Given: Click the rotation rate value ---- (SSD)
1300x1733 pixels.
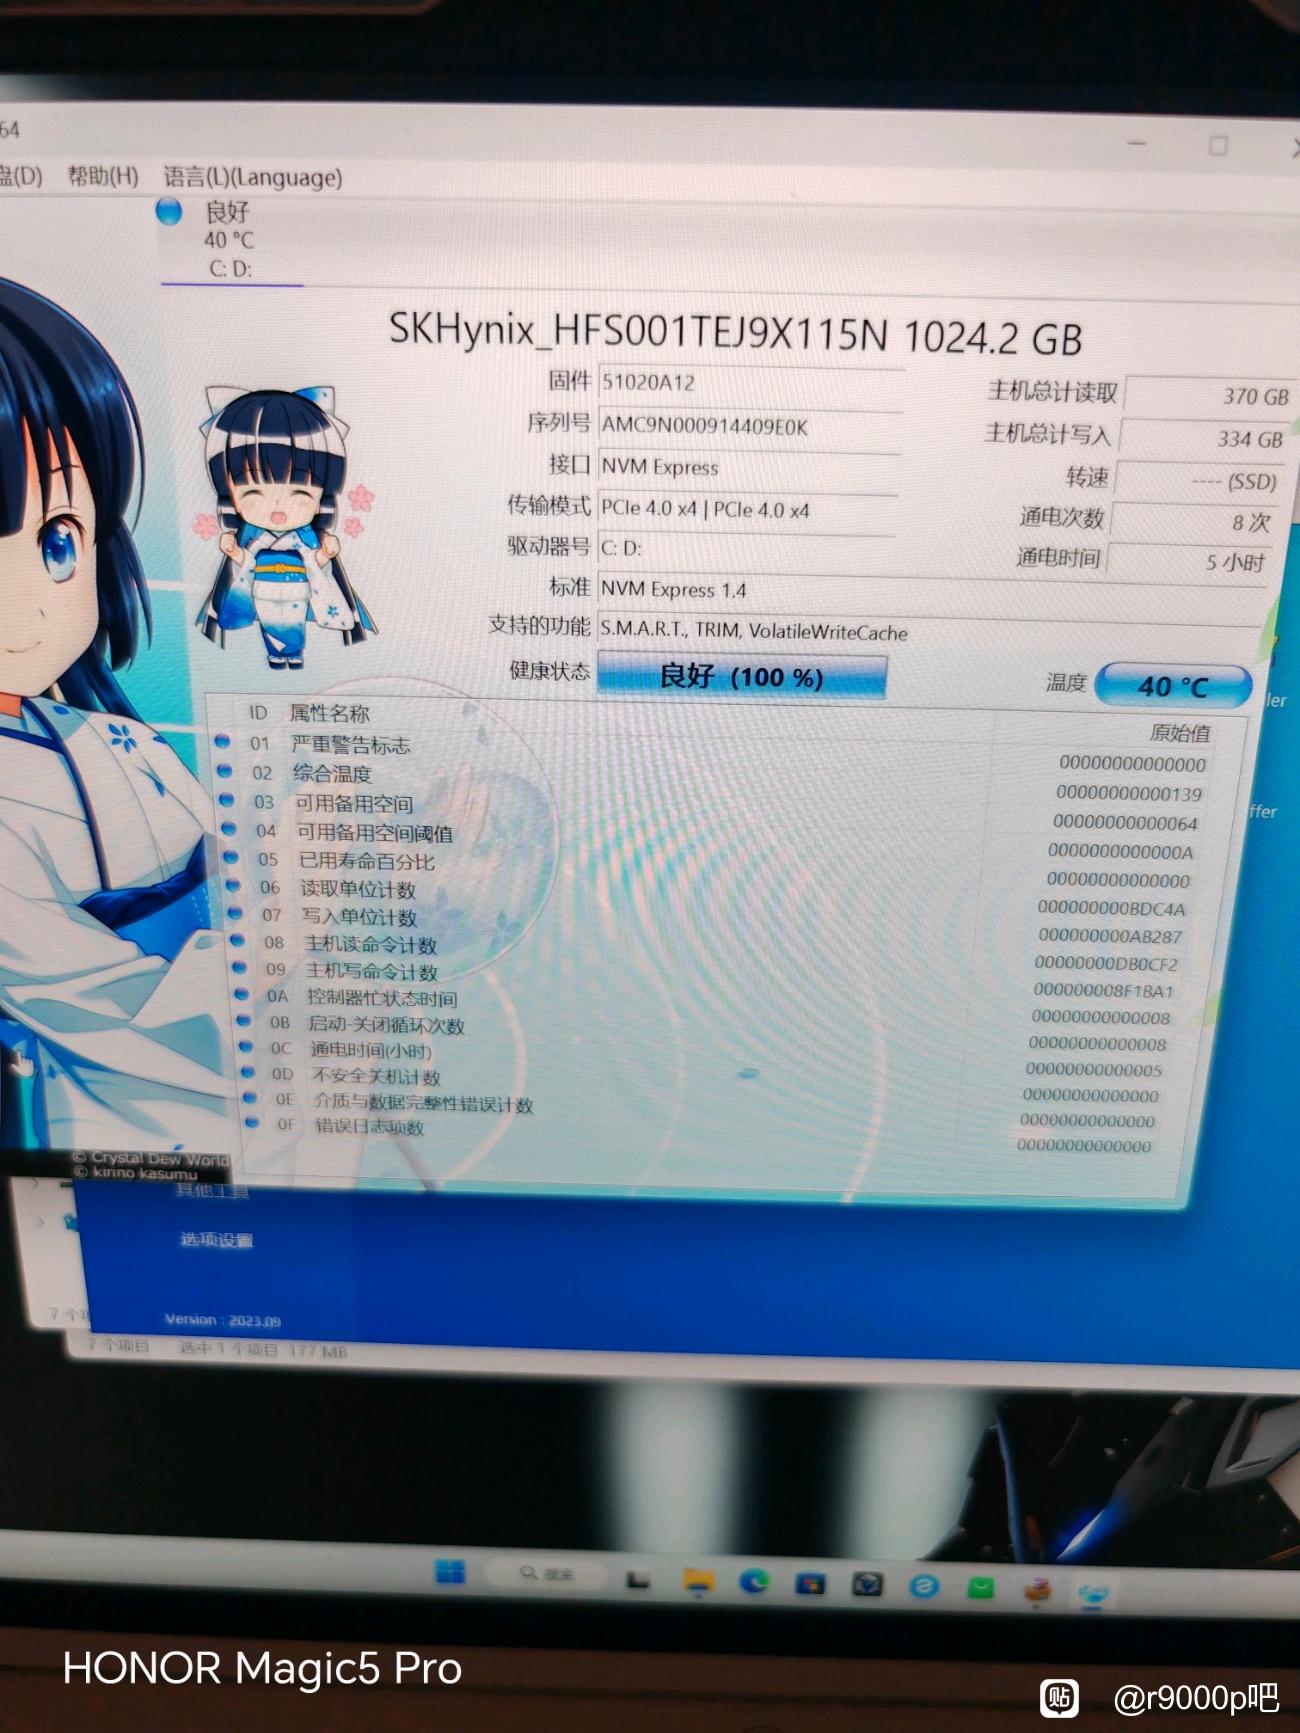Looking at the screenshot, I should 1199,481.
